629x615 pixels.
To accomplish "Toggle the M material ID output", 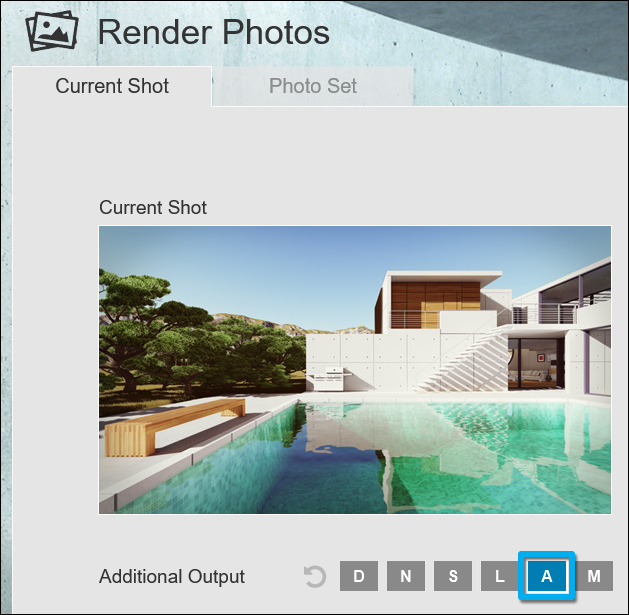I will (x=593, y=576).
